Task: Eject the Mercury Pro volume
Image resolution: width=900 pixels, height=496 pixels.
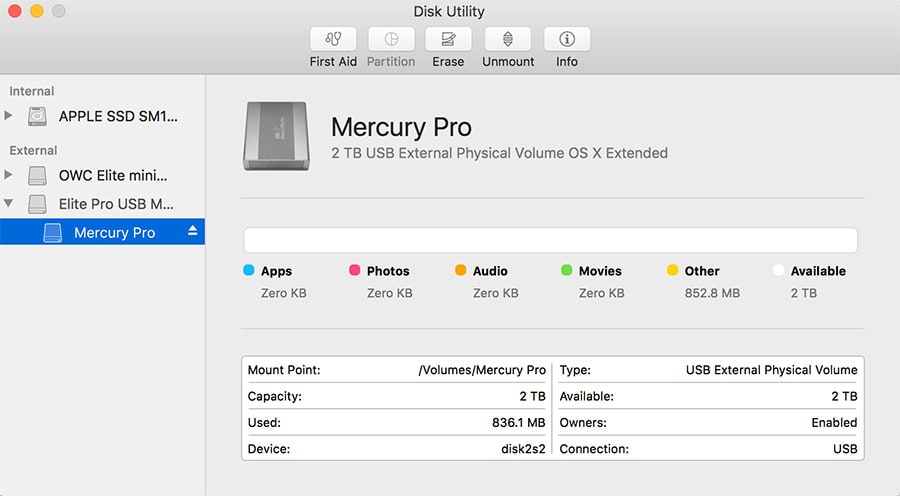Action: pos(193,231)
